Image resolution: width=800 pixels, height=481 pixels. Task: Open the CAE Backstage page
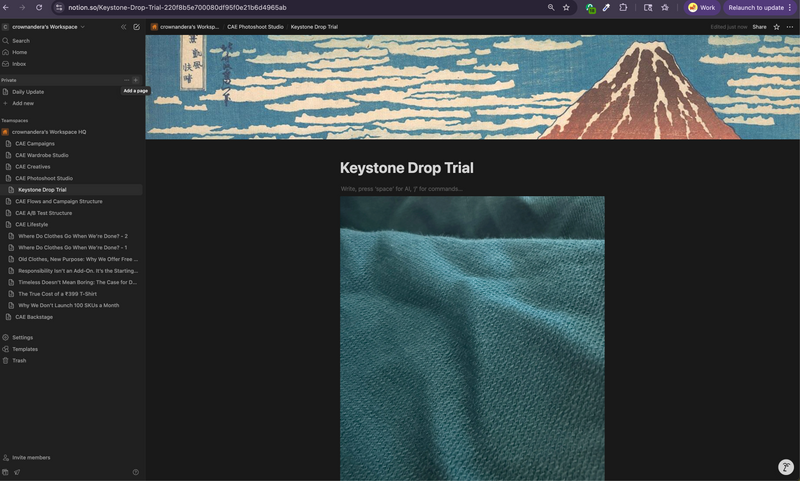point(33,317)
